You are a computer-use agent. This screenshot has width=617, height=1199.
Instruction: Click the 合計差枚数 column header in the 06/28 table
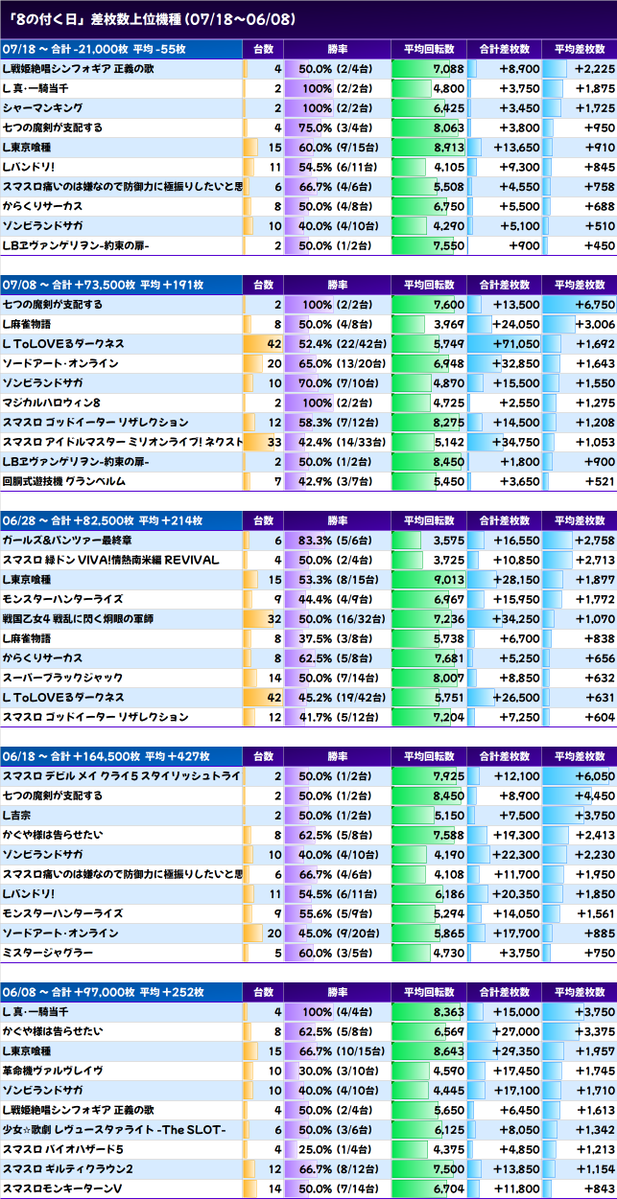[x=505, y=520]
